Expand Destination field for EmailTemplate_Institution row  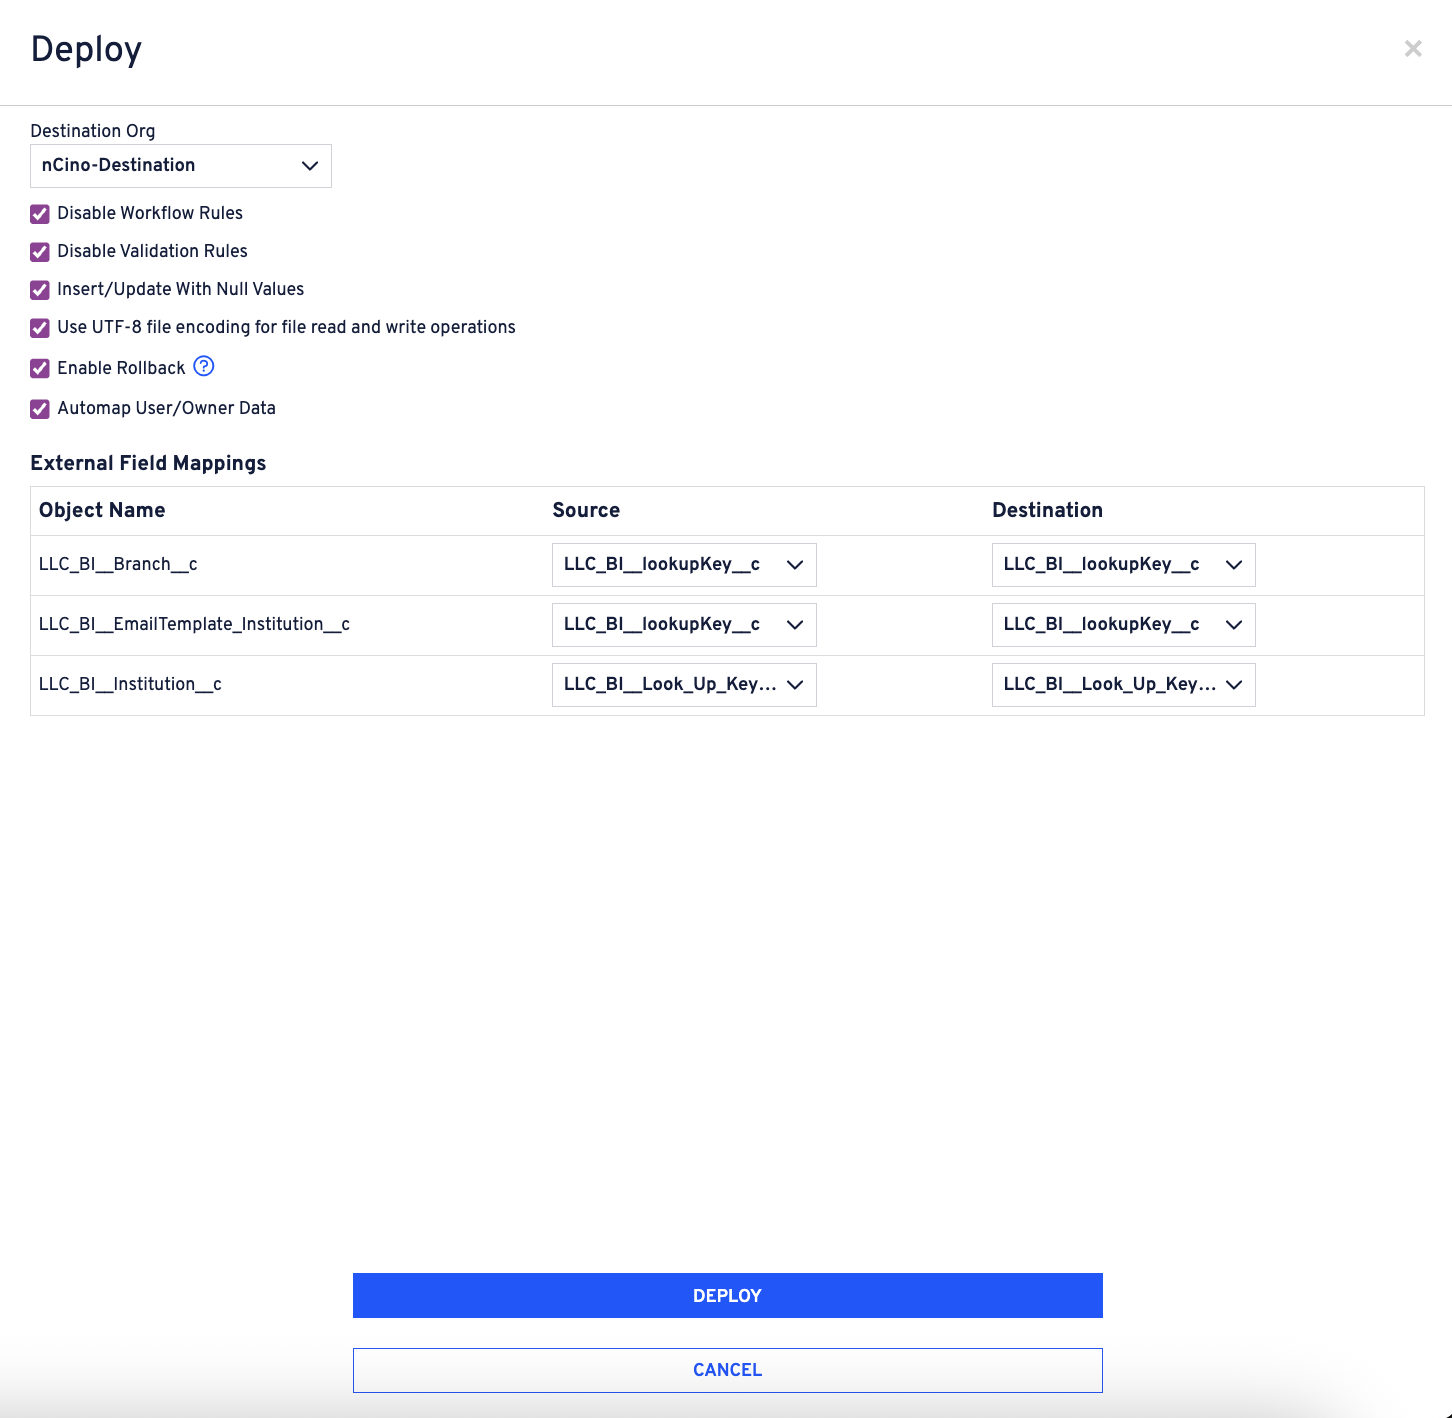(1123, 625)
